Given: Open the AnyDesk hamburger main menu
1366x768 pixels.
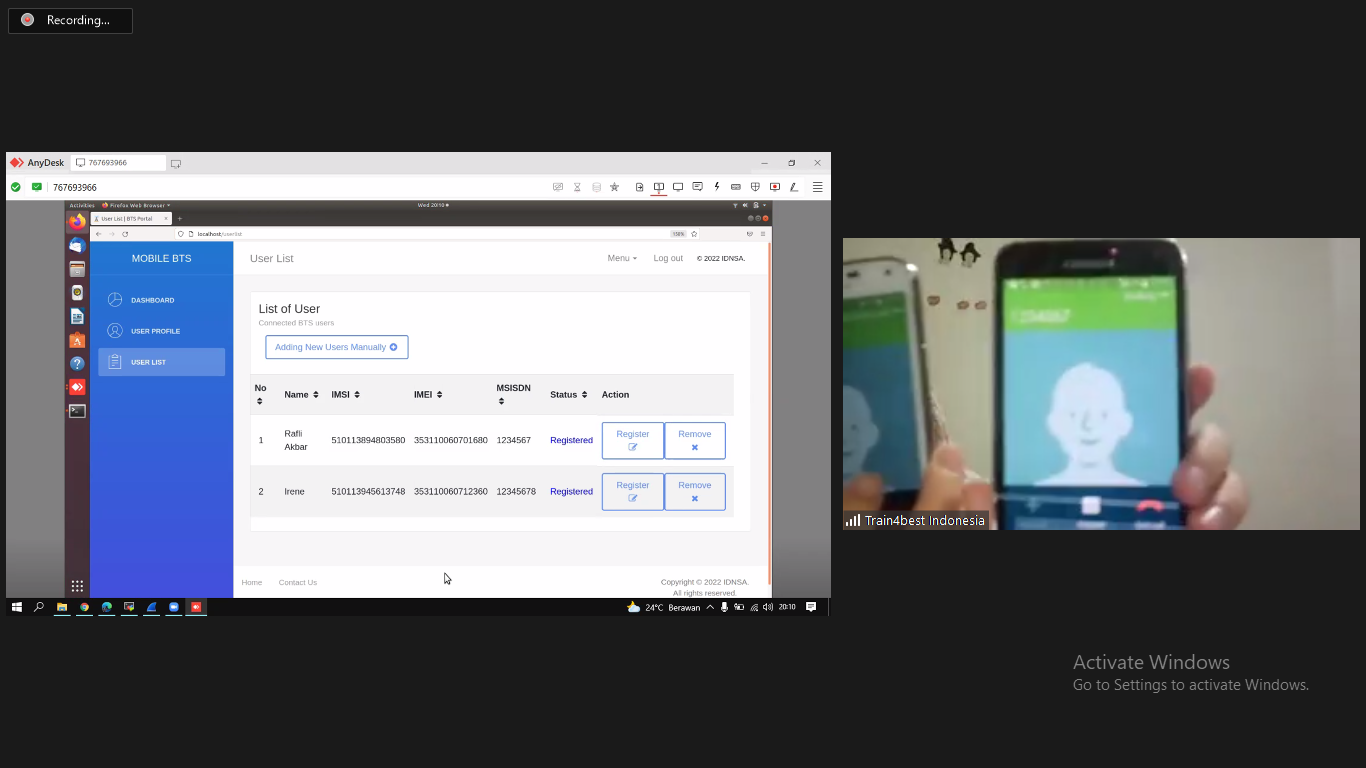Looking at the screenshot, I should [x=817, y=187].
